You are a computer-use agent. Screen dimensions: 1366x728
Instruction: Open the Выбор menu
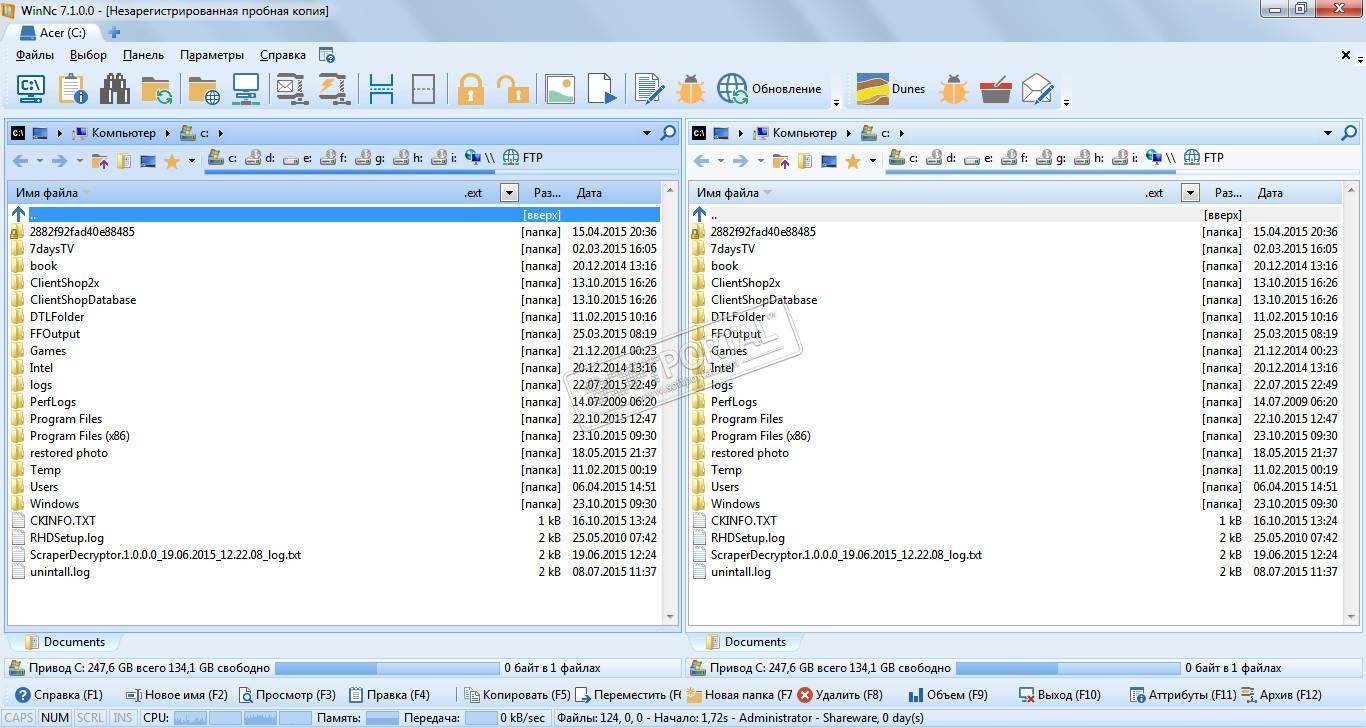(x=88, y=55)
